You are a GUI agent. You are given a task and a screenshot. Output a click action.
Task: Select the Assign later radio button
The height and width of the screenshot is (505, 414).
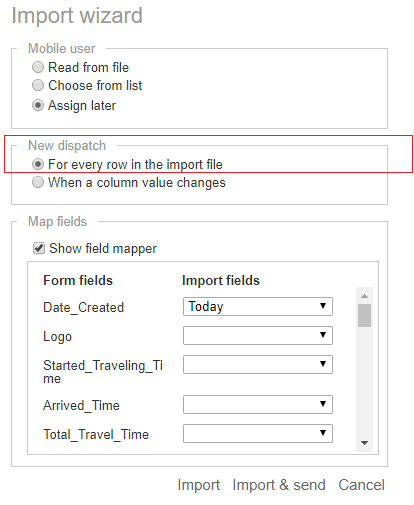click(x=38, y=105)
